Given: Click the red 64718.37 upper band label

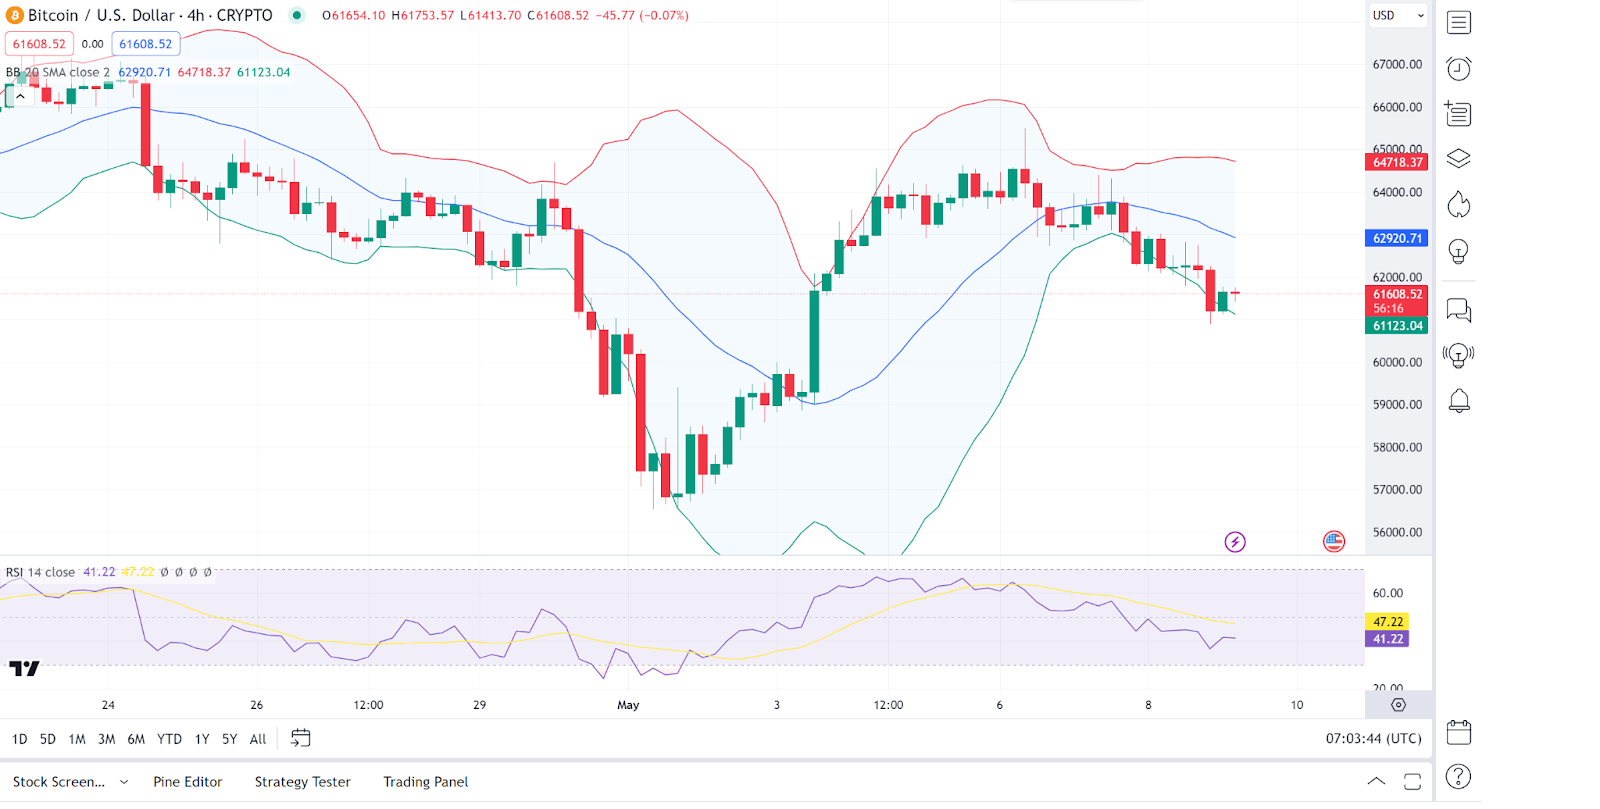Looking at the screenshot, I should tap(1397, 162).
